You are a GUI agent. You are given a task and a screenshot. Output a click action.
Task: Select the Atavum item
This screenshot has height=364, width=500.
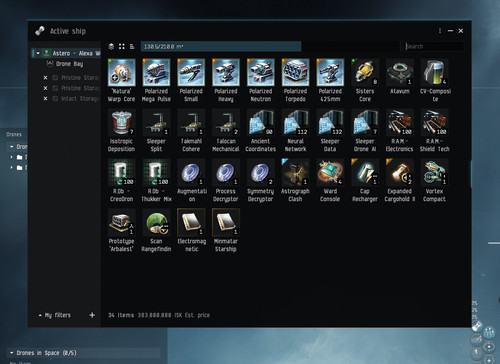pos(400,77)
